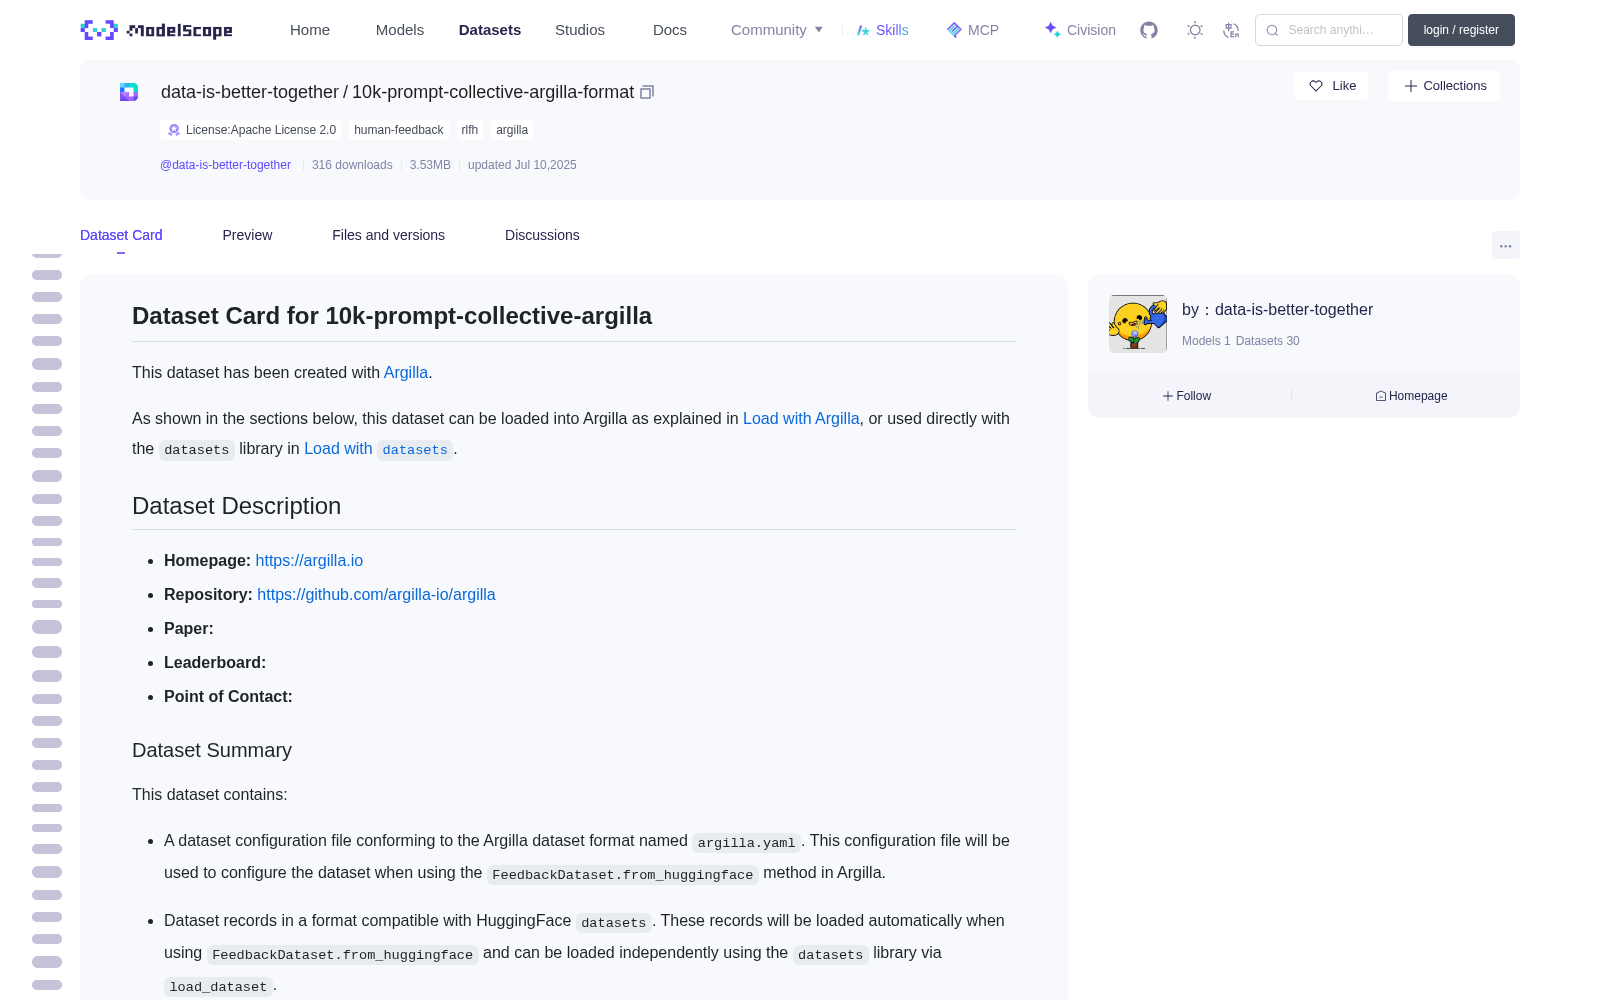Go to the Datasets page
This screenshot has height=1000, width=1600.
pos(490,30)
